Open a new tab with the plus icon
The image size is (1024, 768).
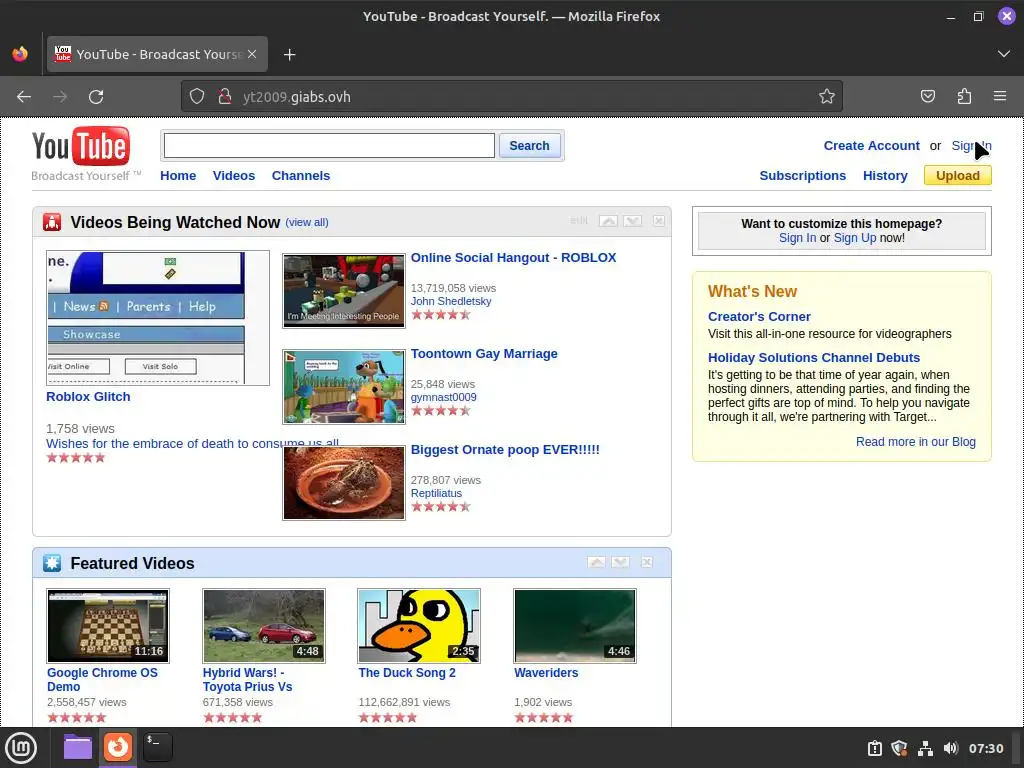point(290,54)
